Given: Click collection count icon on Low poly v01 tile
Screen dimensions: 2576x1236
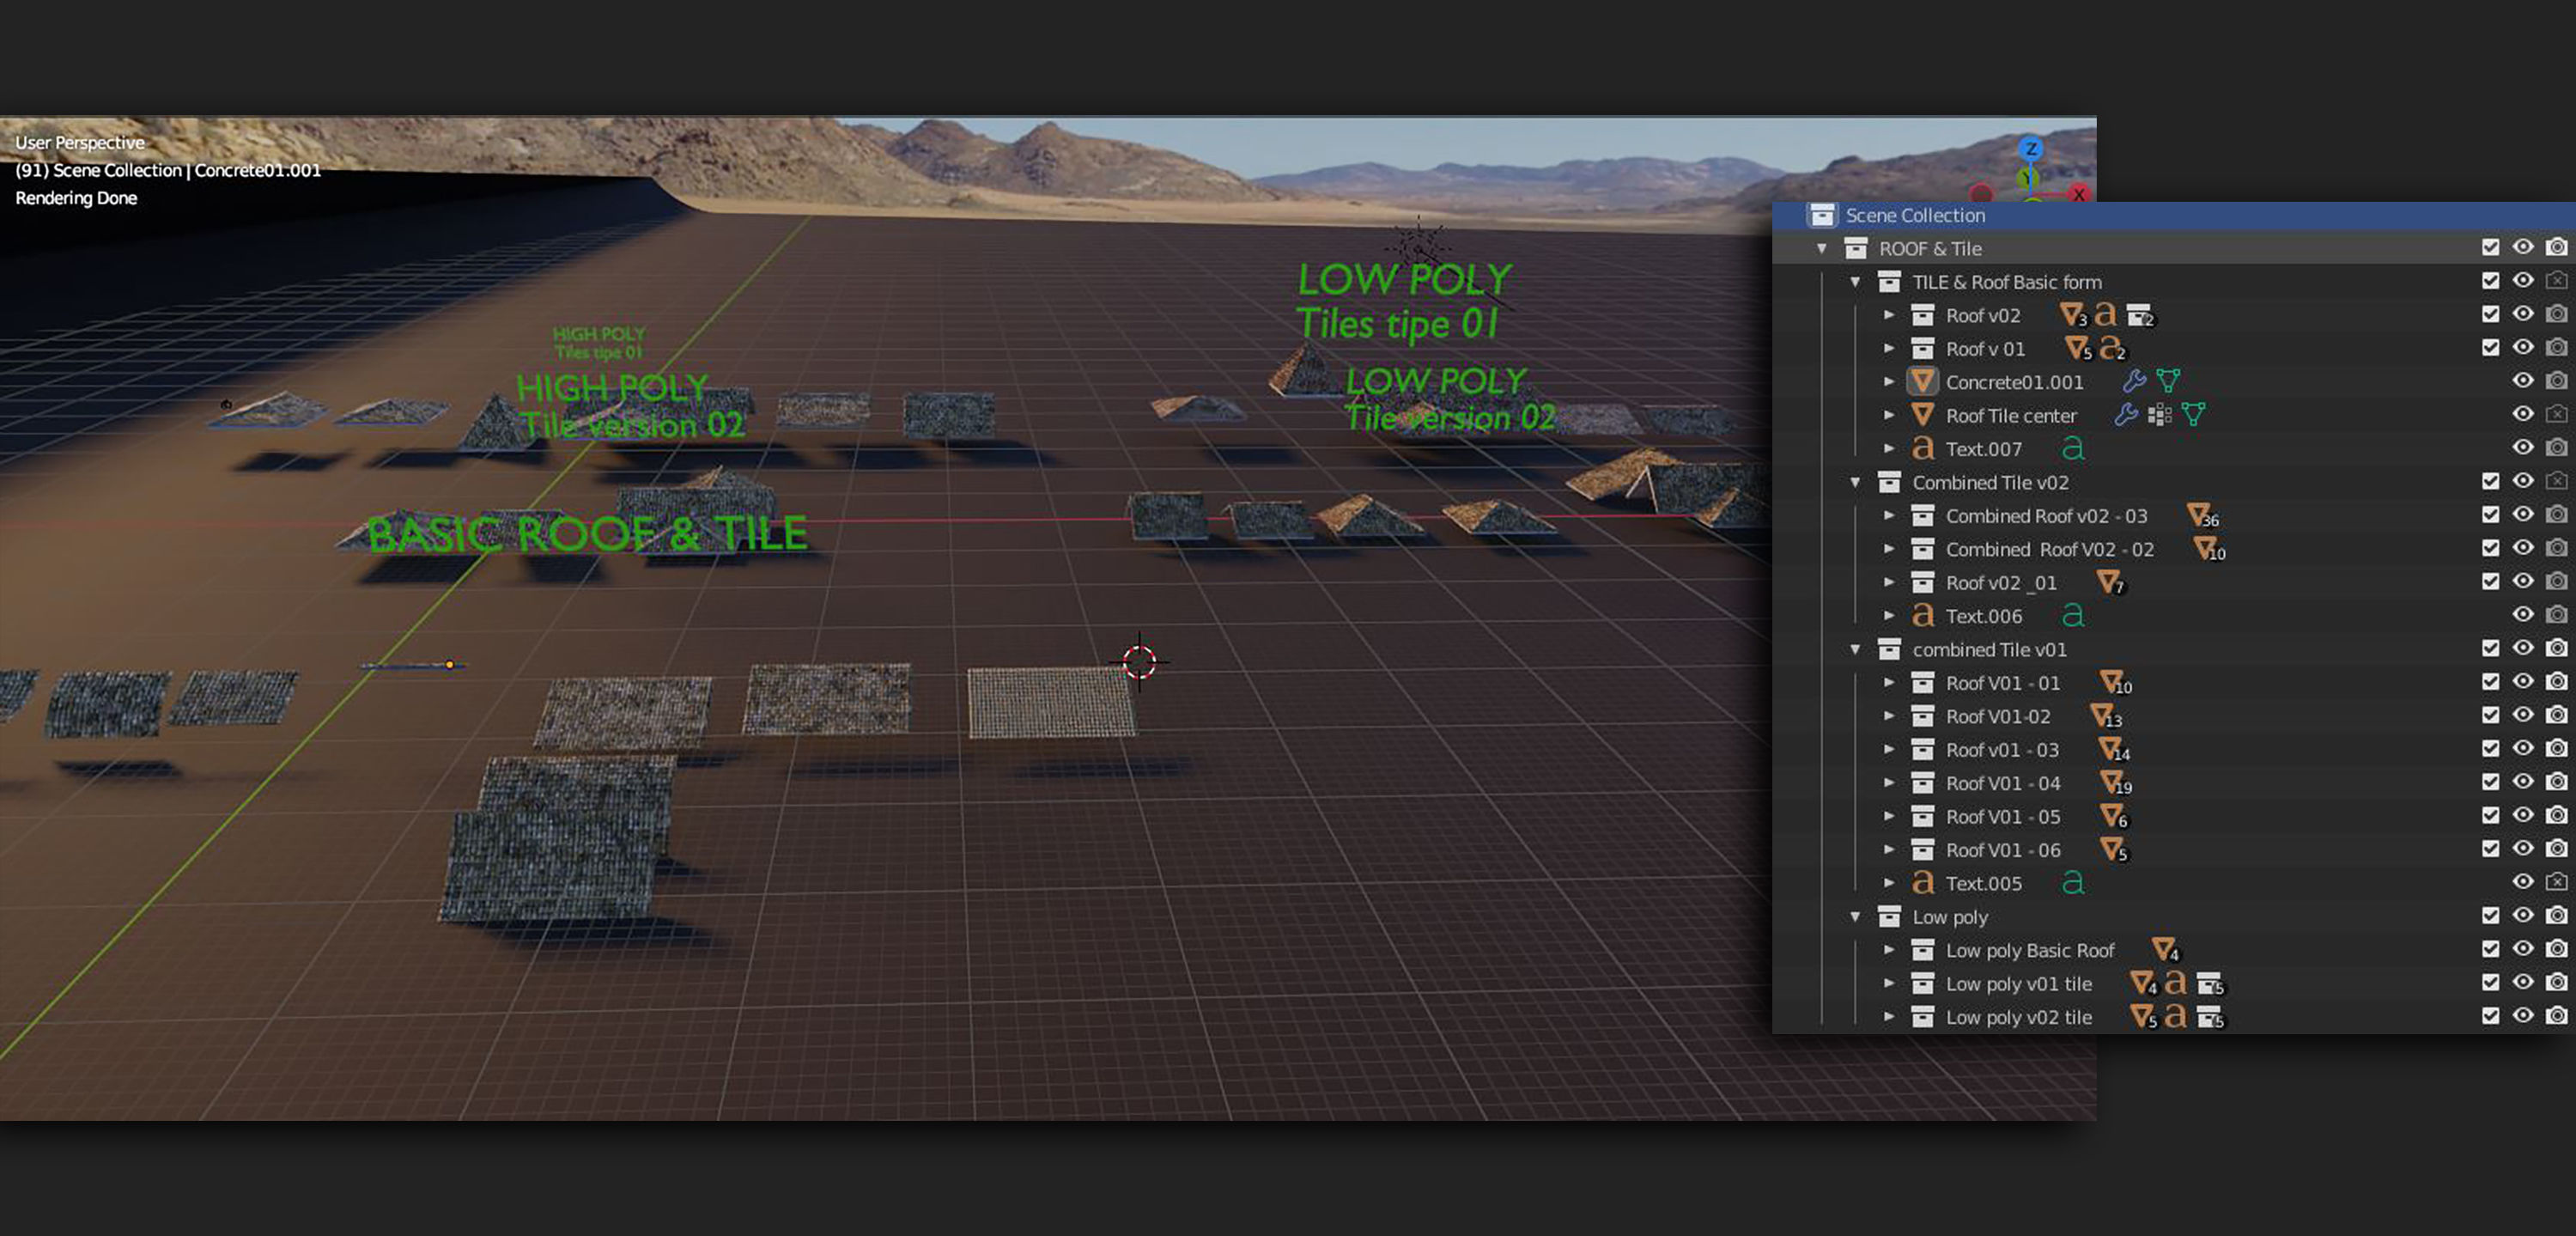Looking at the screenshot, I should pyautogui.click(x=2210, y=984).
